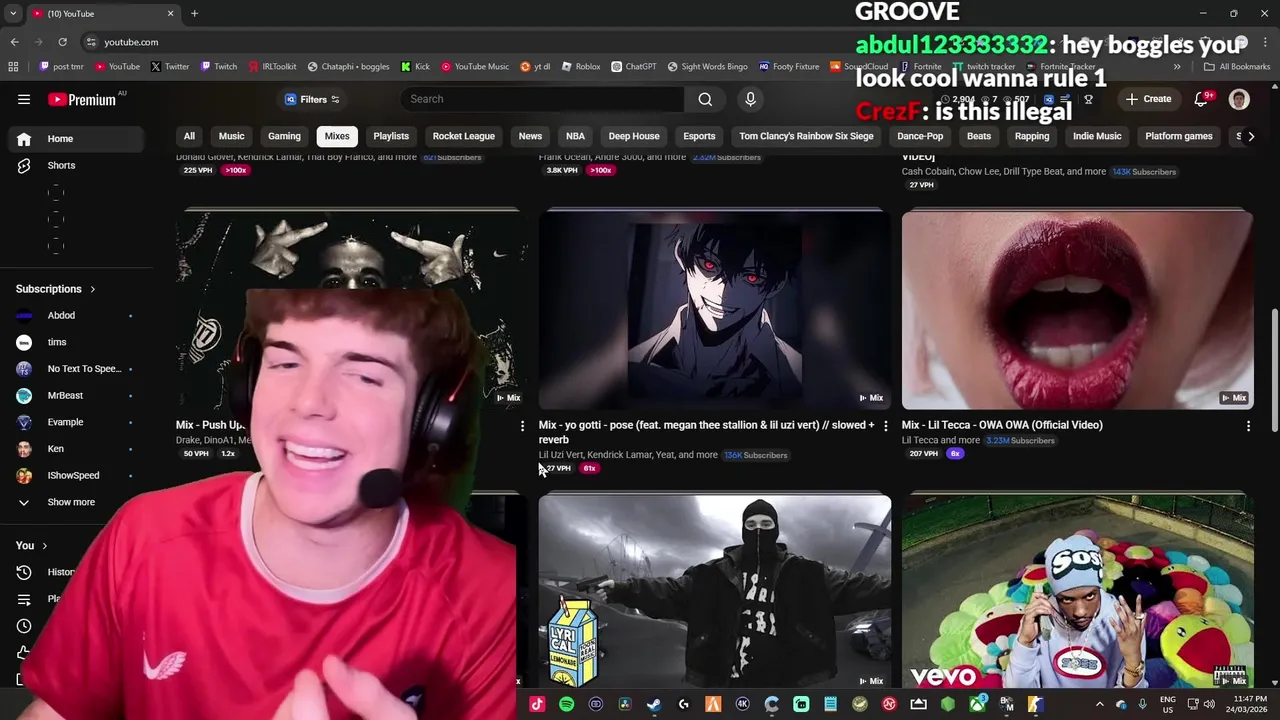
Task: Open Spotify from the taskbar
Action: point(566,705)
